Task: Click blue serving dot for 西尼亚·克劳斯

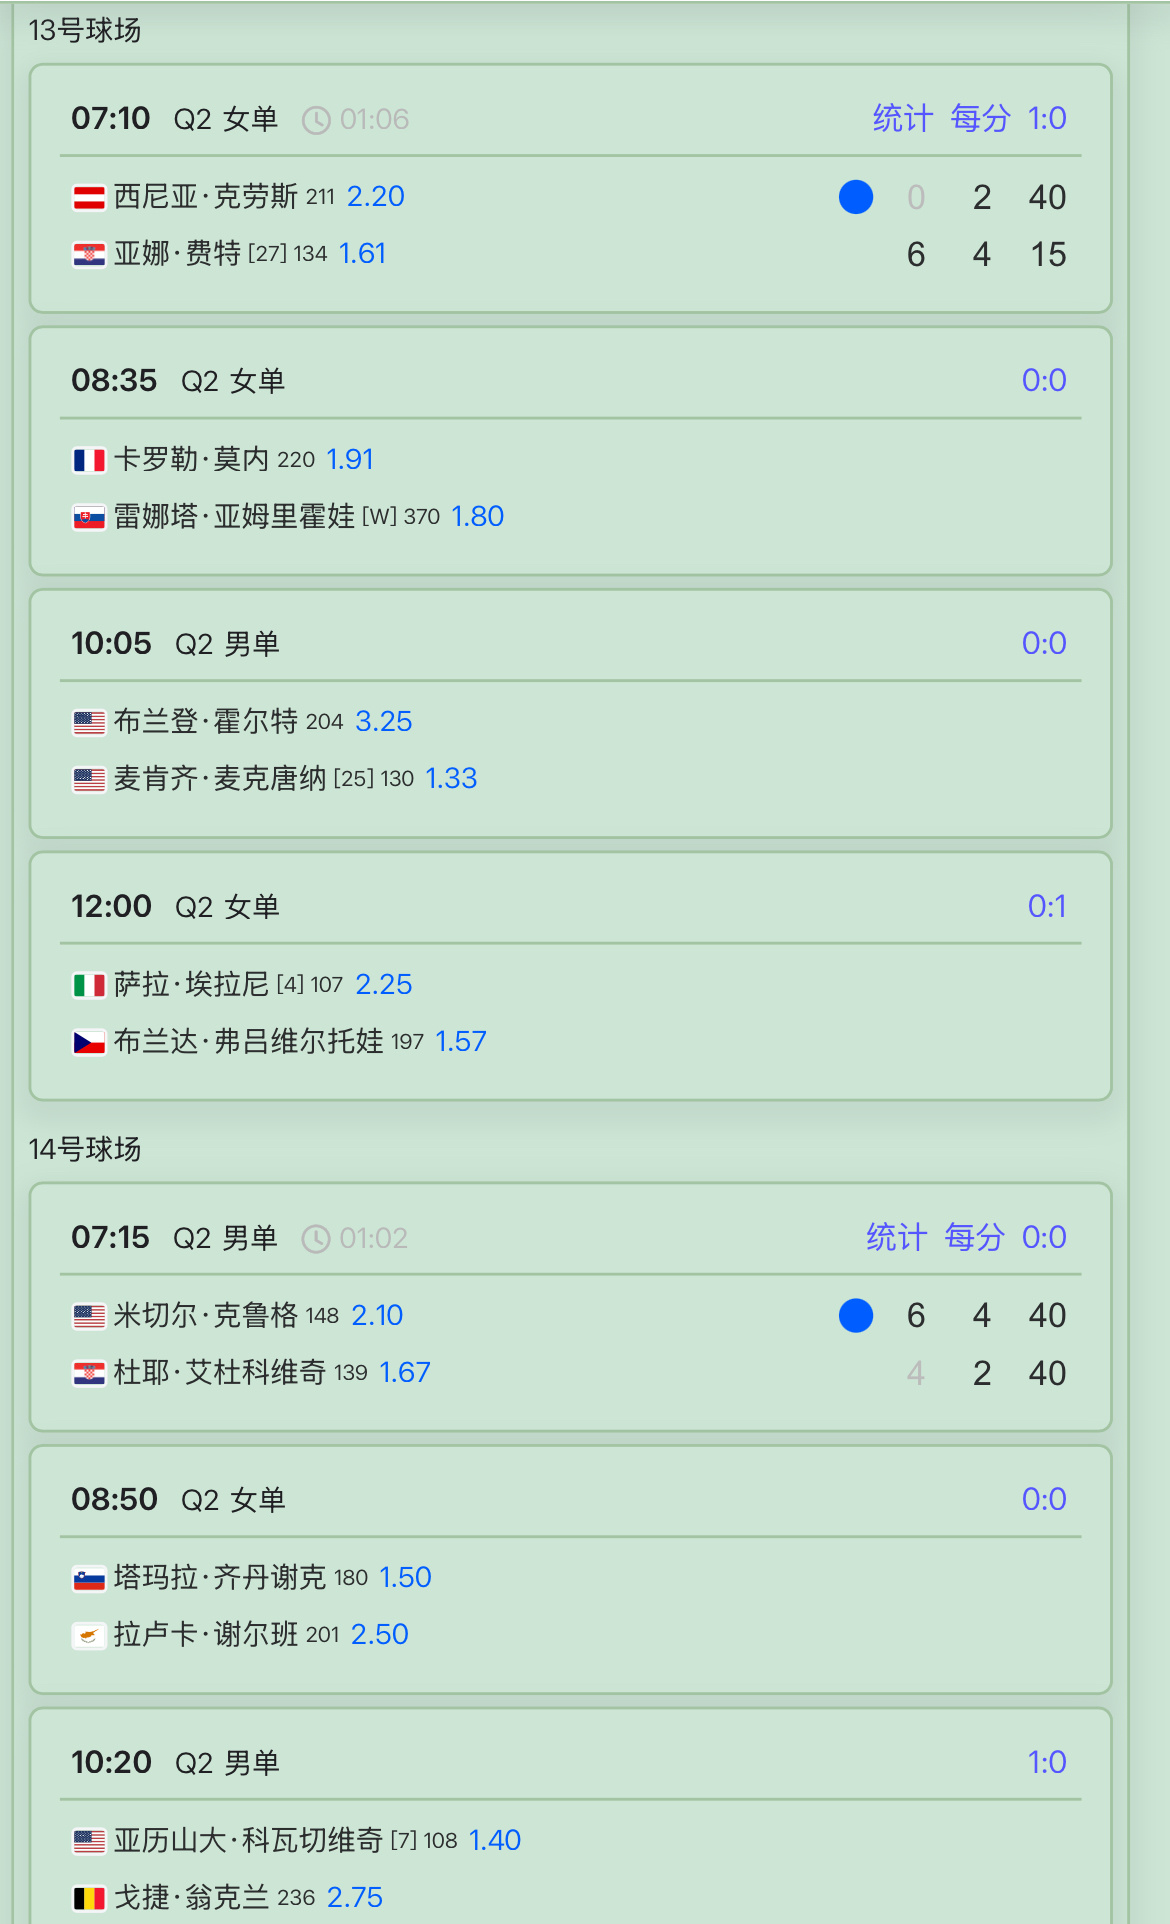Action: [856, 197]
